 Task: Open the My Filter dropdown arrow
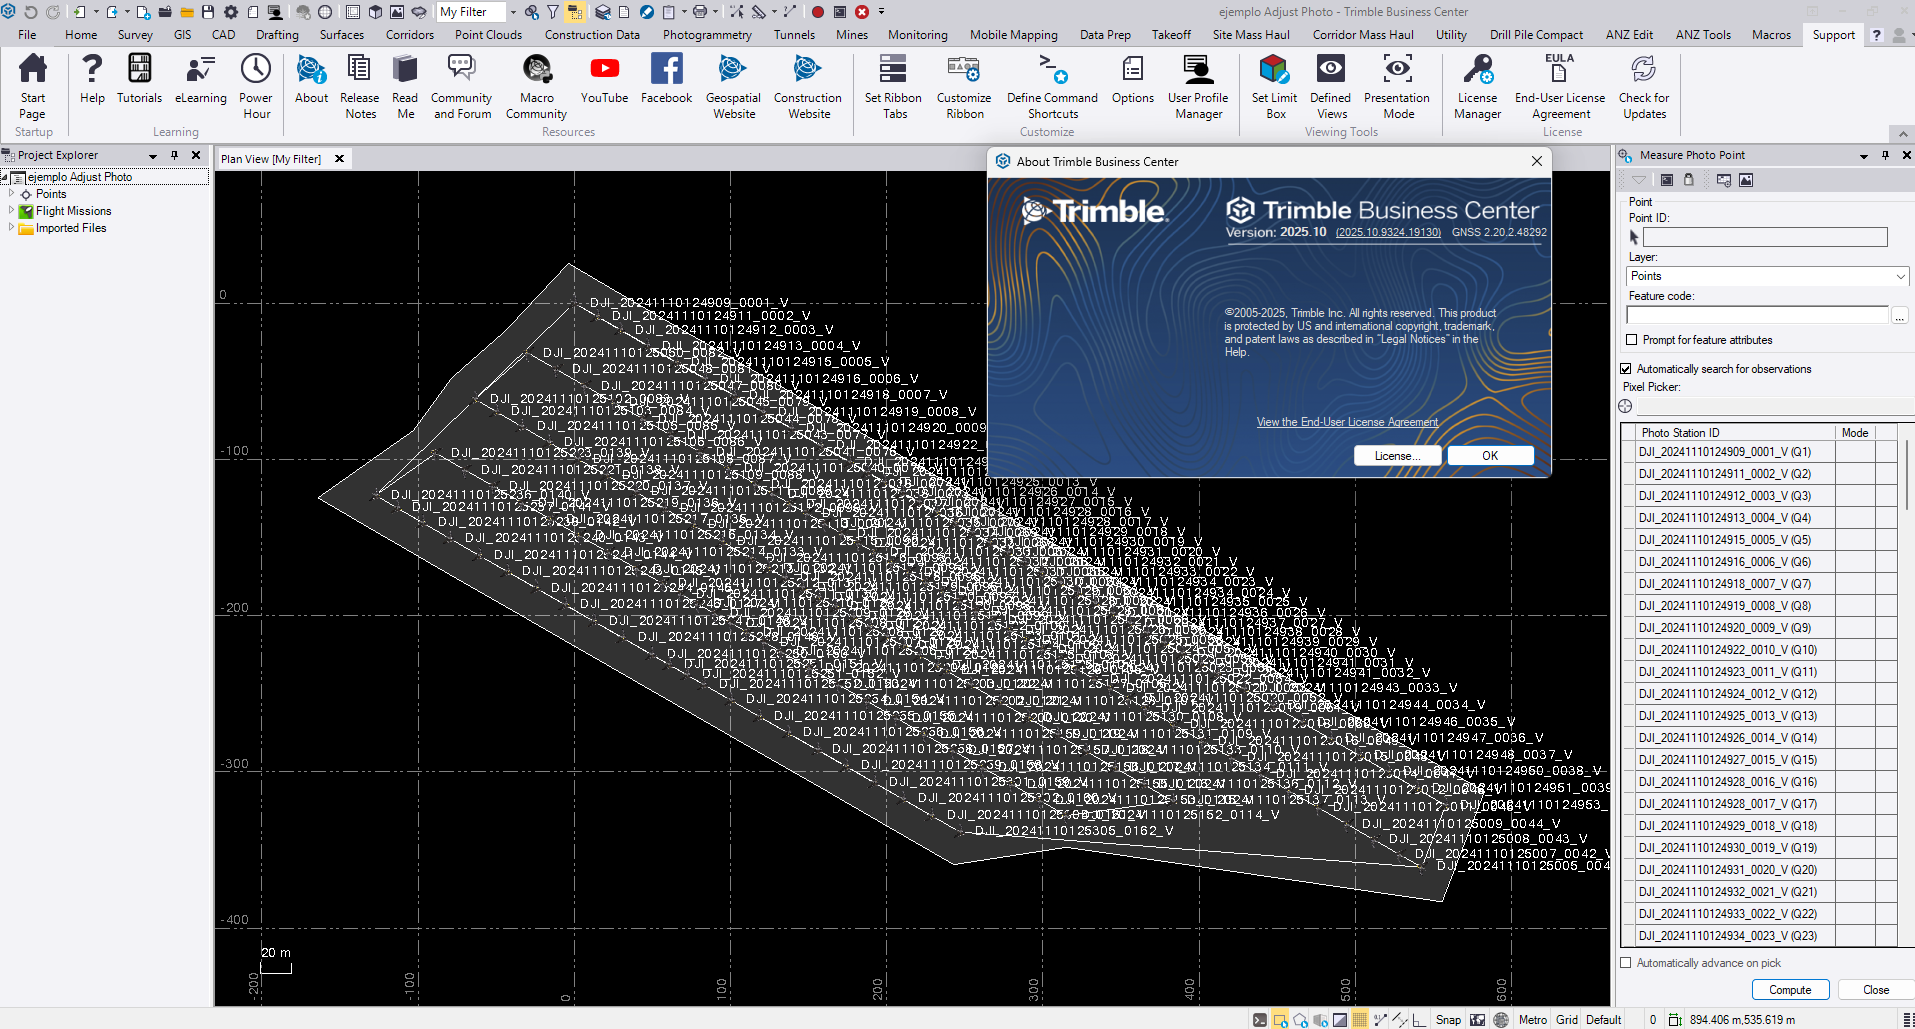coord(513,12)
